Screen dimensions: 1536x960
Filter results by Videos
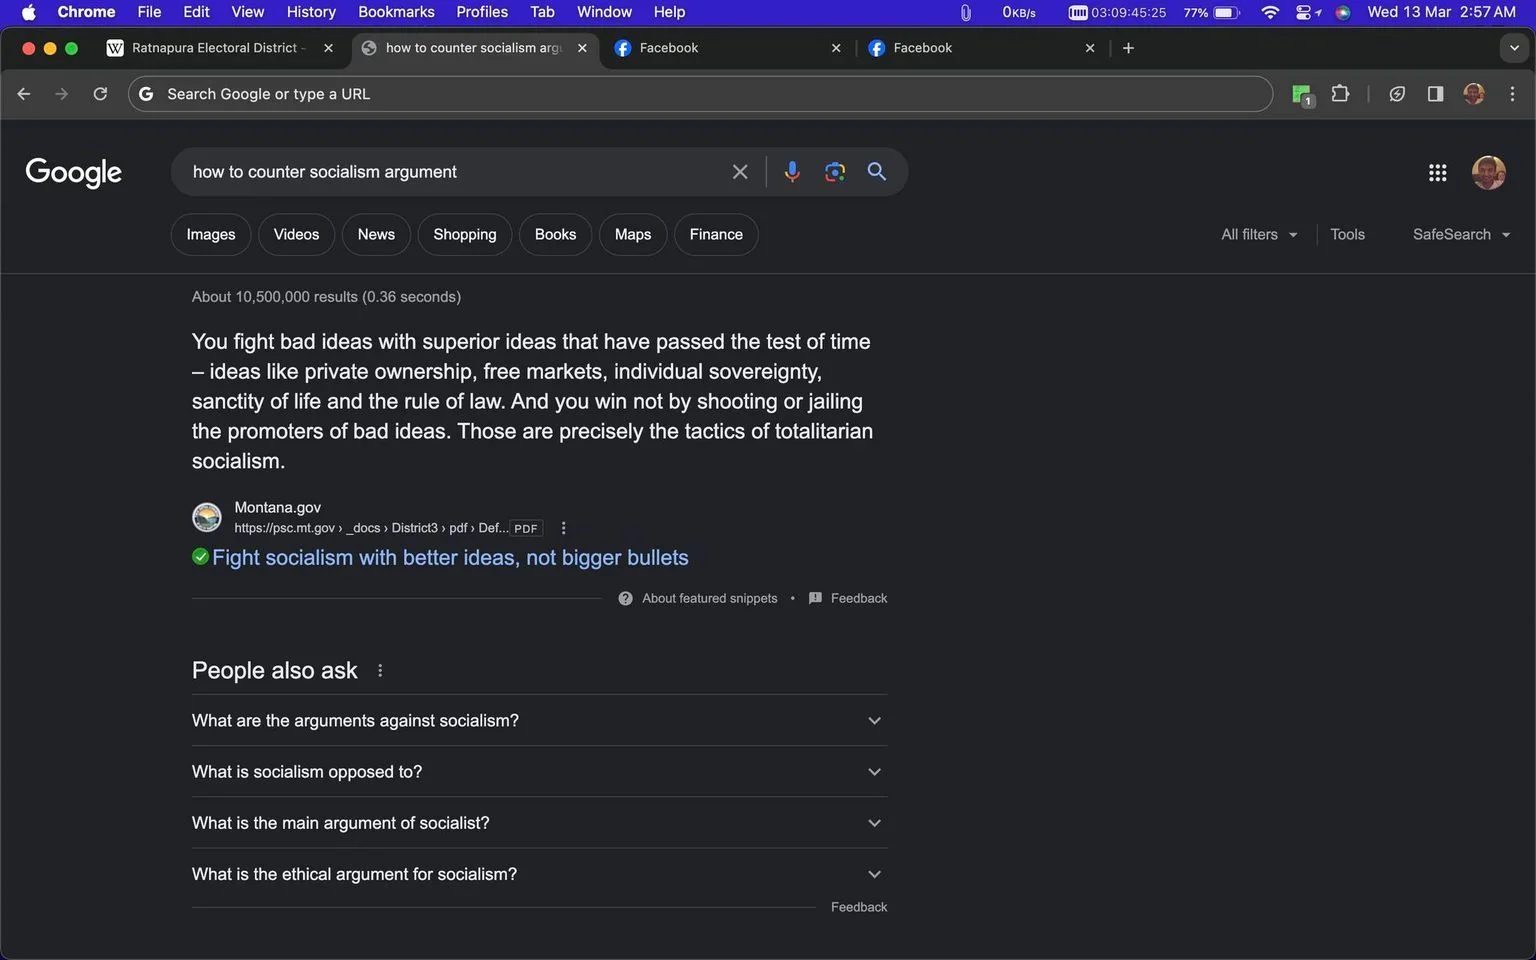[x=296, y=234]
